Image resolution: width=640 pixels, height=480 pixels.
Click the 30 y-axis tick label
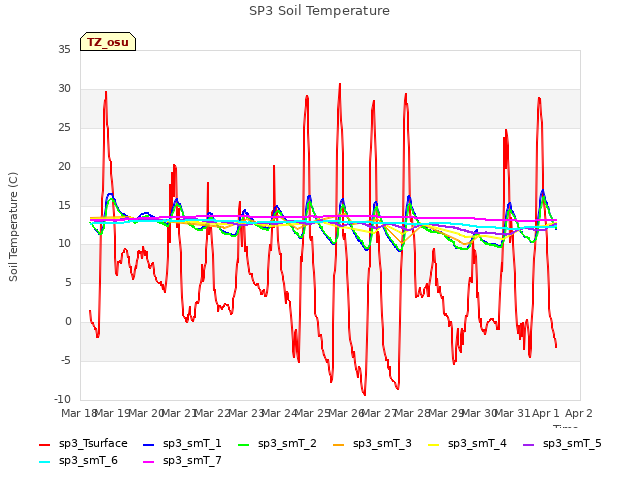pos(64,89)
